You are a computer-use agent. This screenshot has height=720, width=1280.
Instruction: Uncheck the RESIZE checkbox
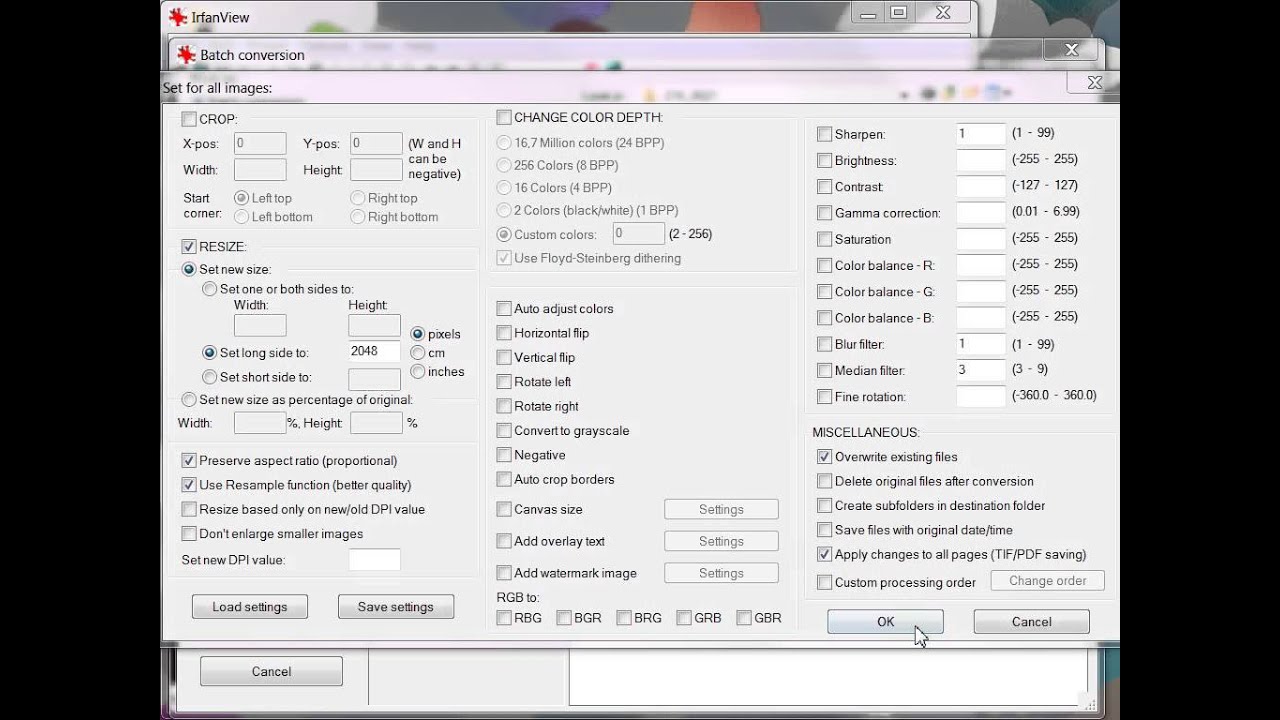tap(189, 246)
